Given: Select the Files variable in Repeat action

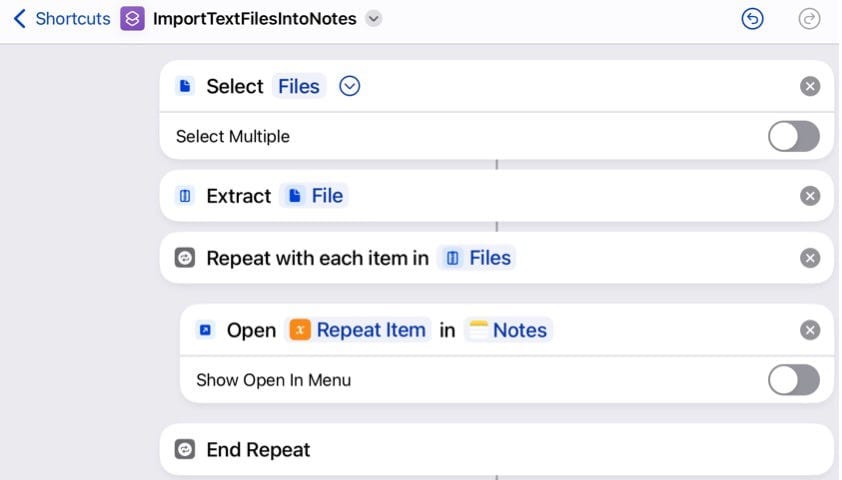Looking at the screenshot, I should click(x=477, y=258).
